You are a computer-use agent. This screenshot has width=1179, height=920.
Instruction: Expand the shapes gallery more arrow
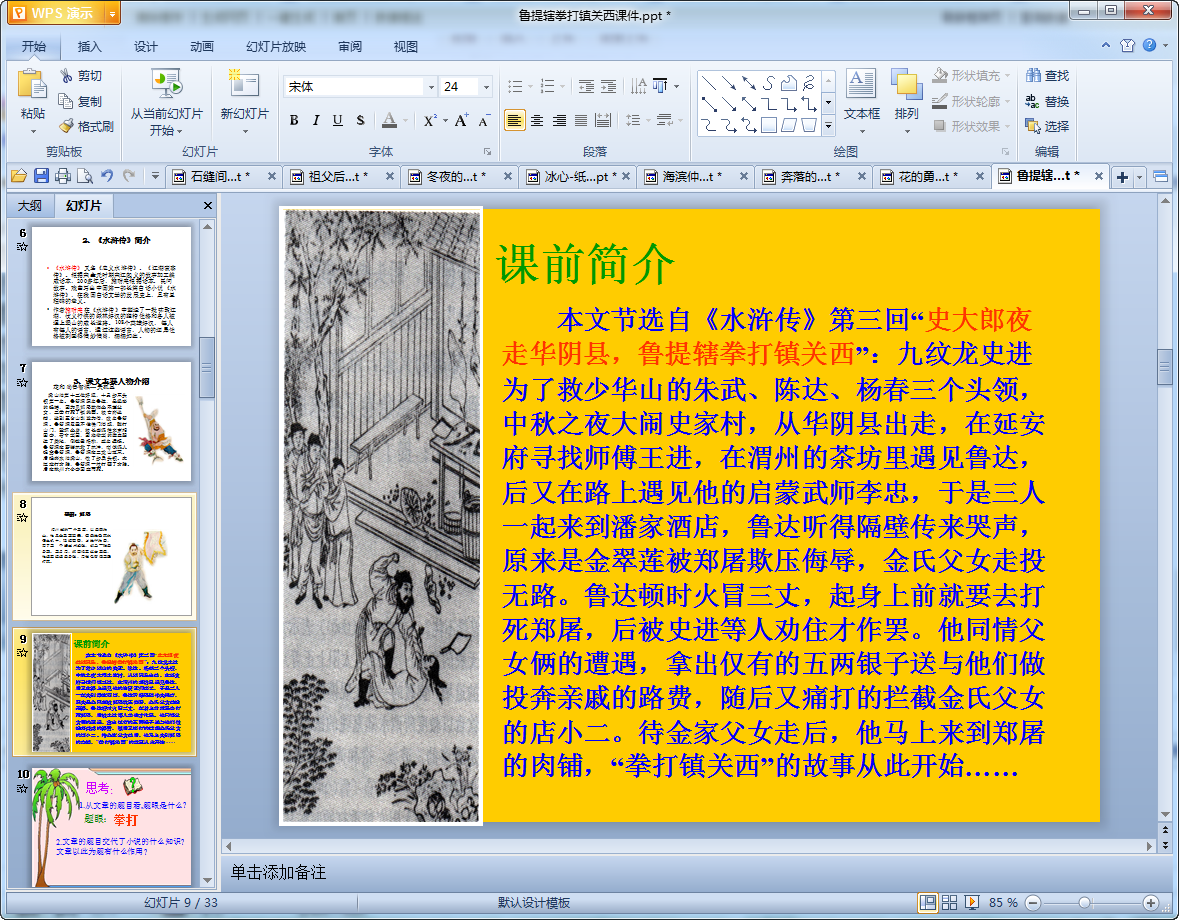pyautogui.click(x=828, y=126)
